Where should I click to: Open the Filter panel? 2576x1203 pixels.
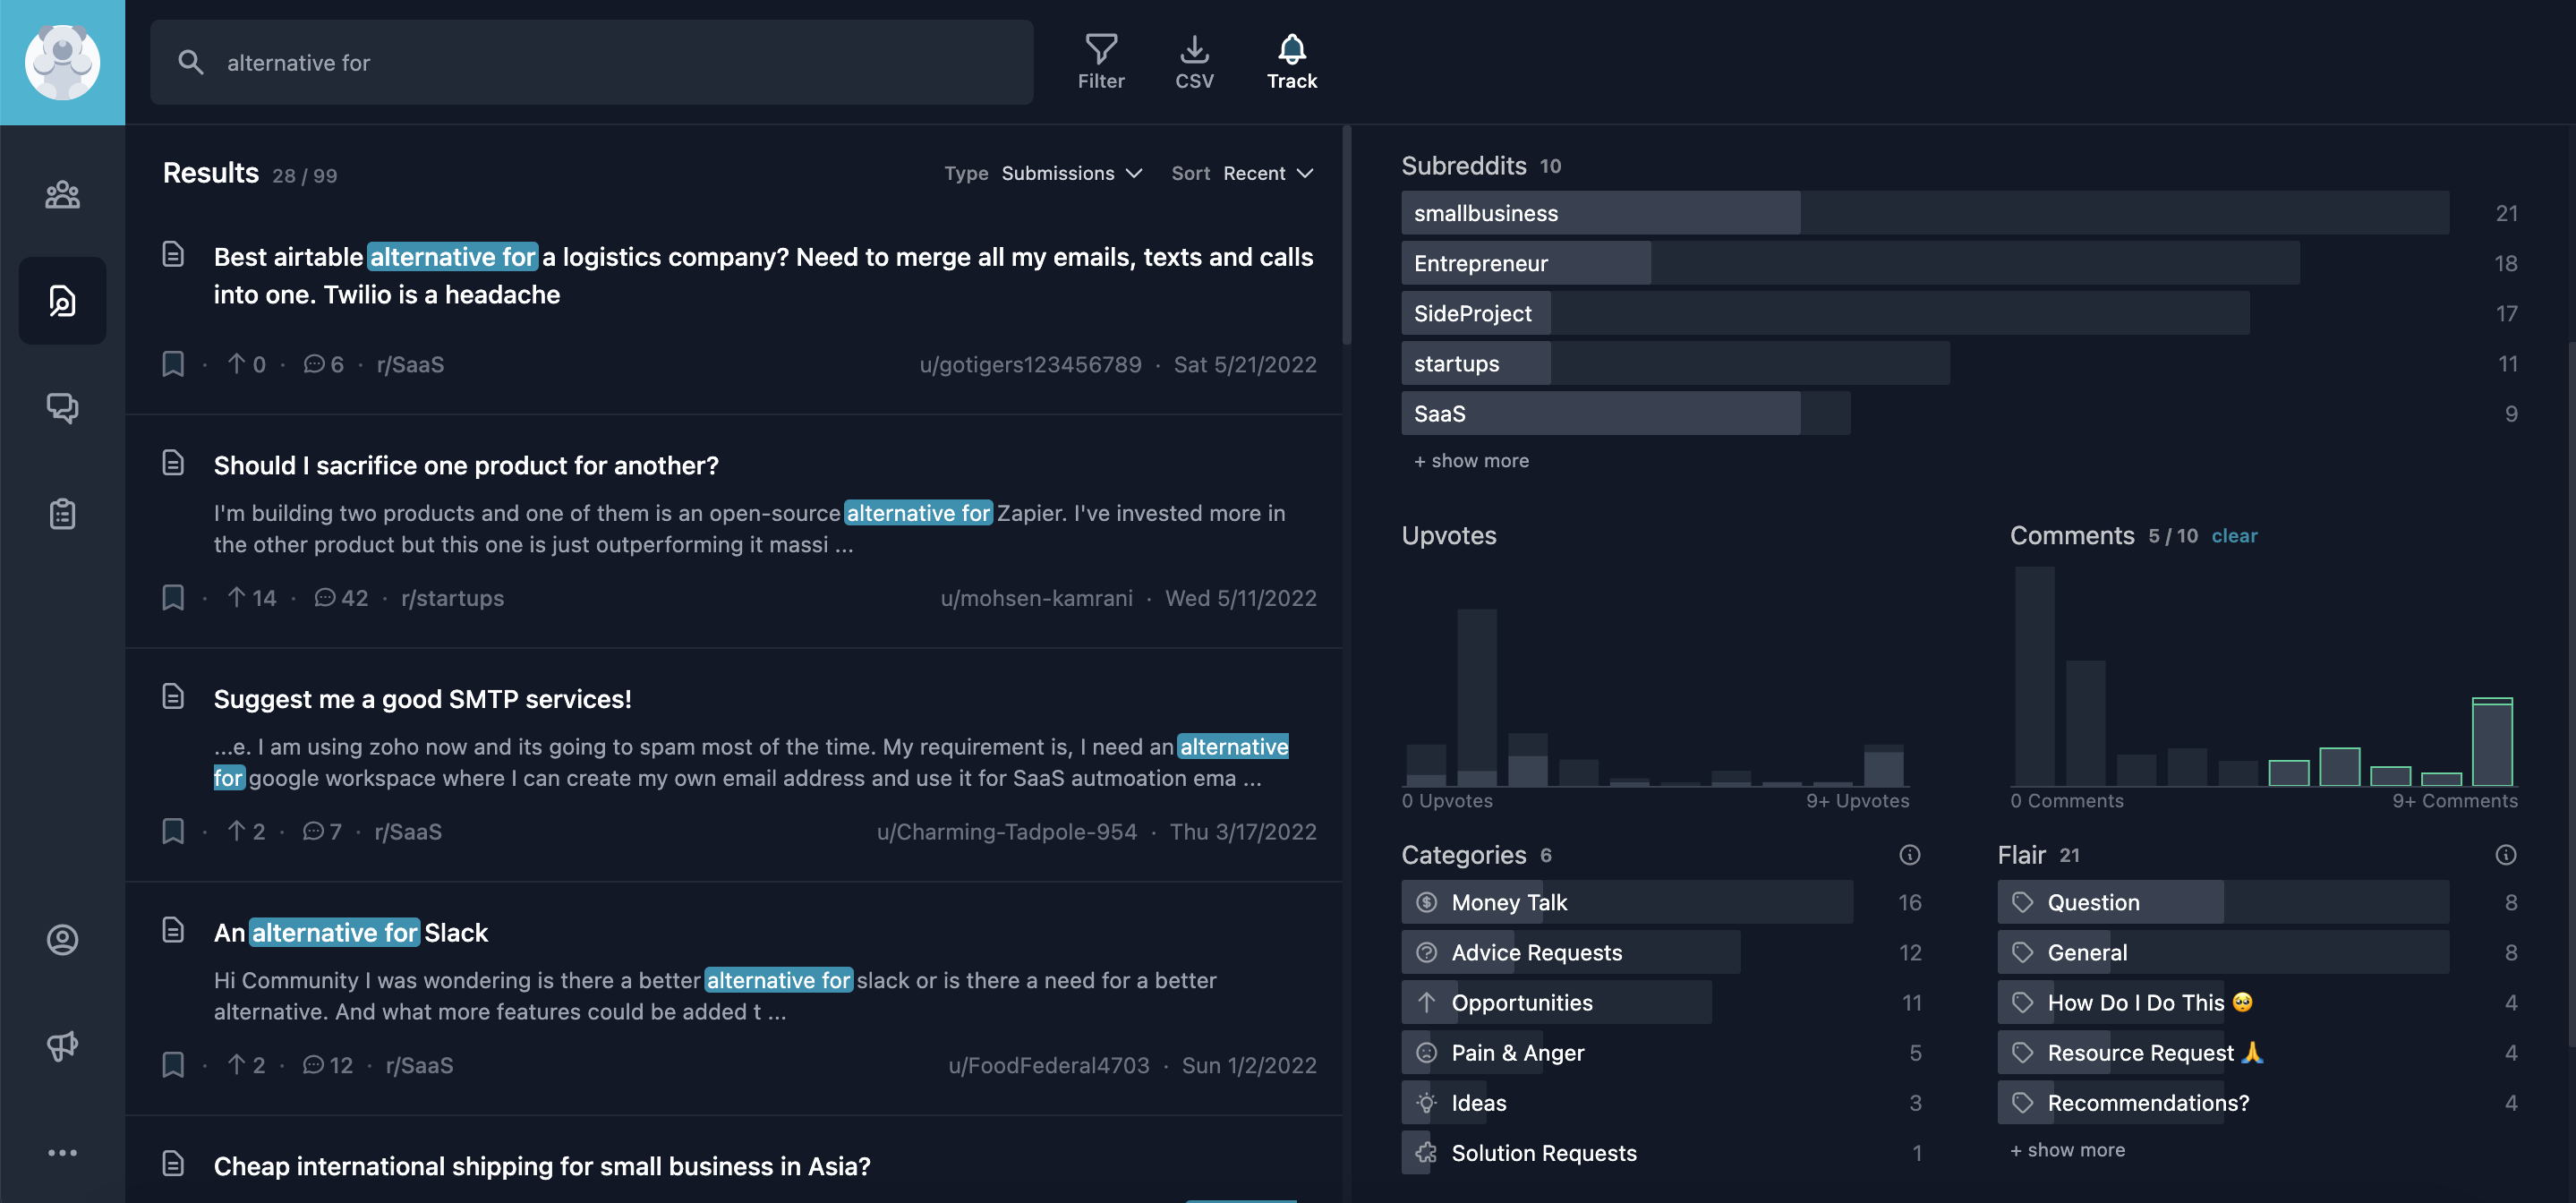[1100, 61]
